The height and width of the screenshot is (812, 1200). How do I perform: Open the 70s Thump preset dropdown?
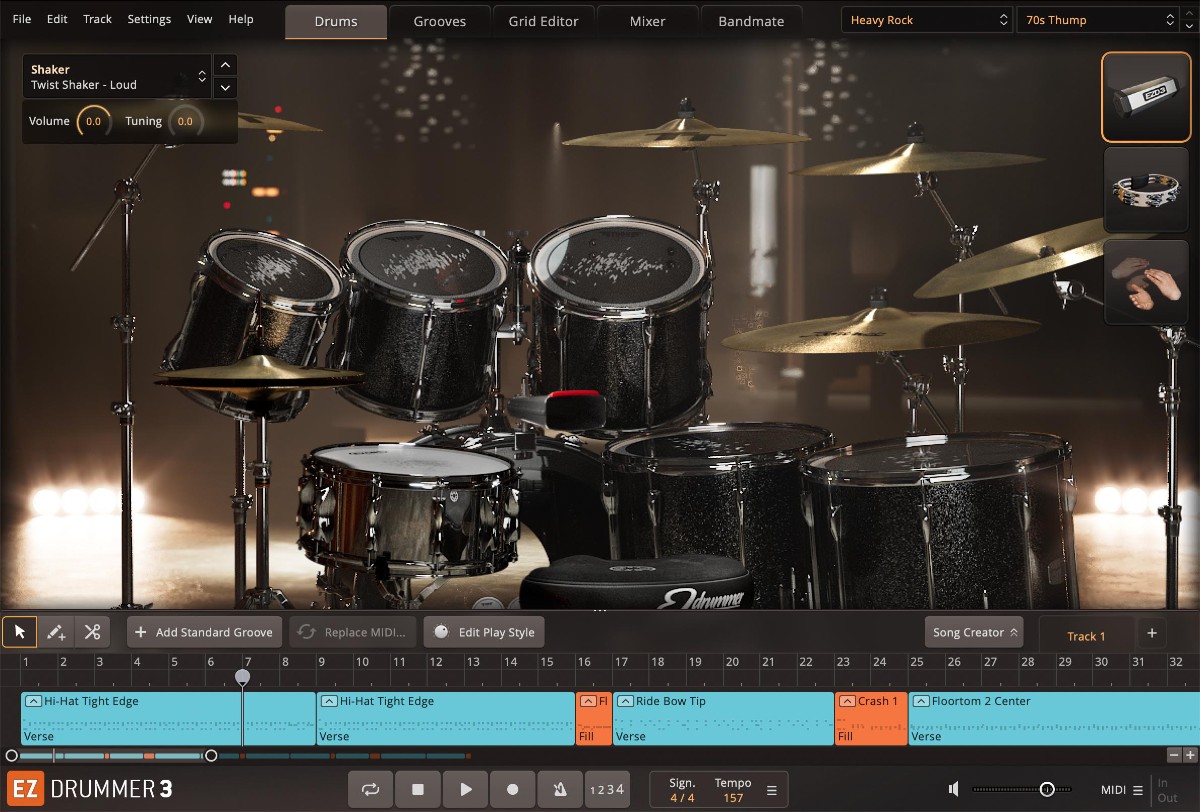tap(1097, 20)
